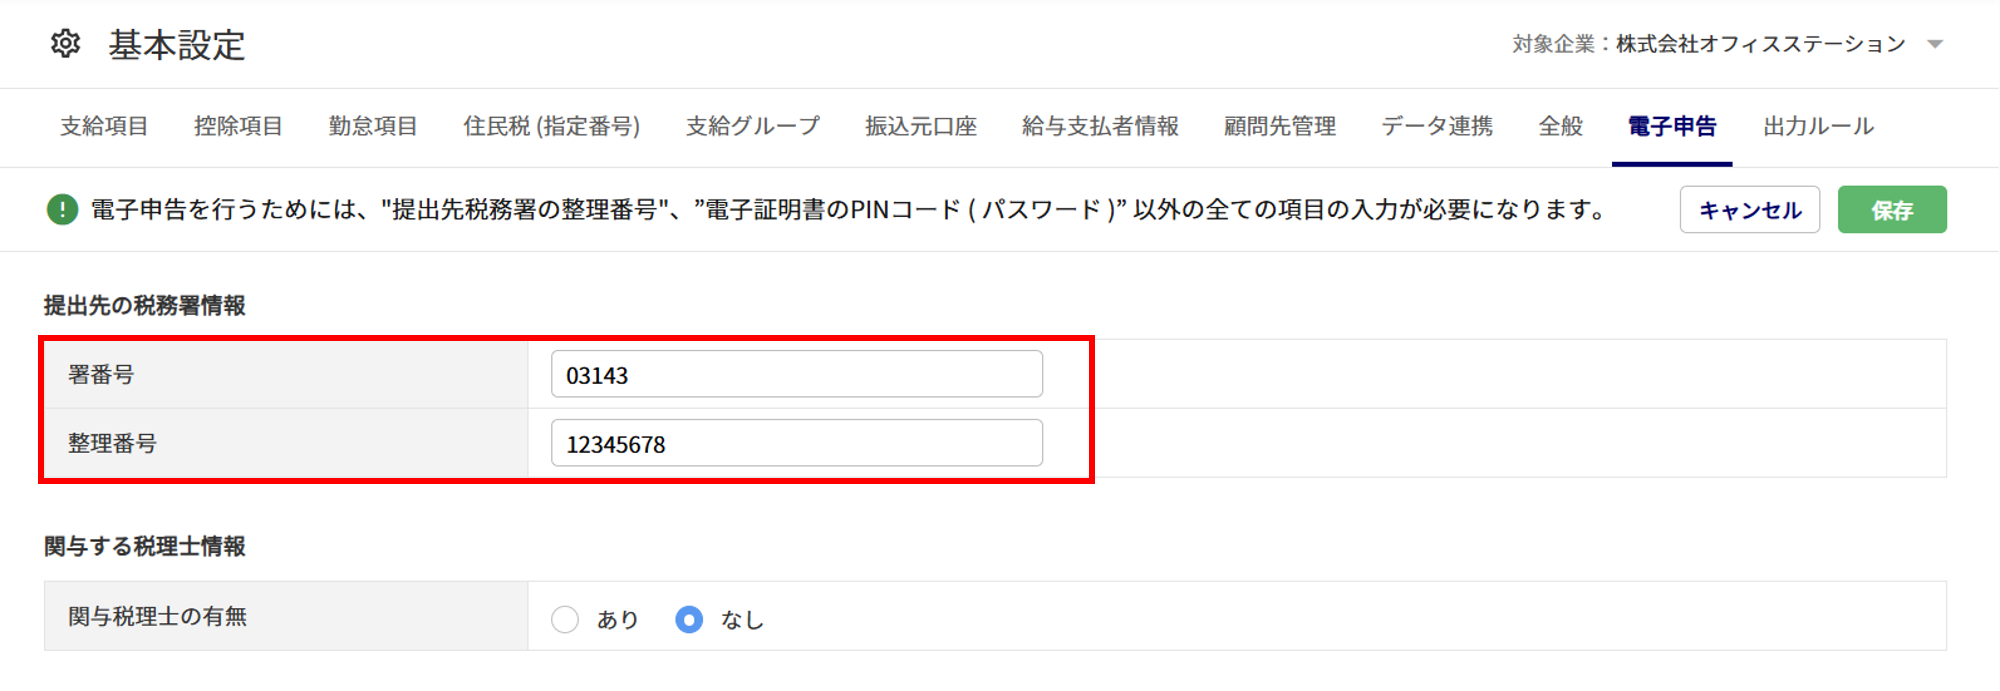Click the 整理番号 input field

tap(797, 443)
